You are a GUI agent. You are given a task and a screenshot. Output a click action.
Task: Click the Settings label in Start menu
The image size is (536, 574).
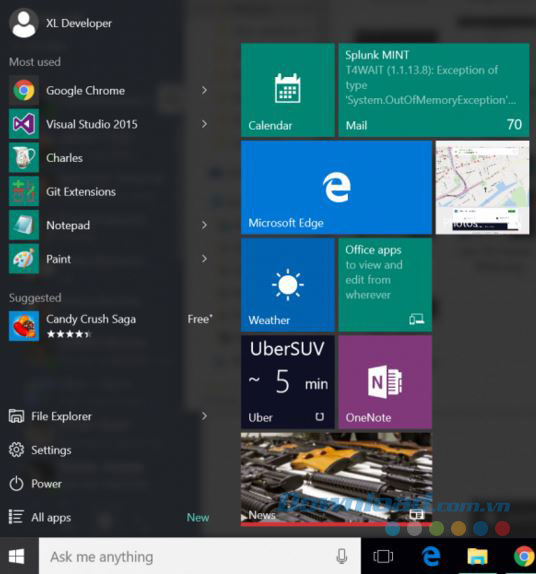(51, 450)
